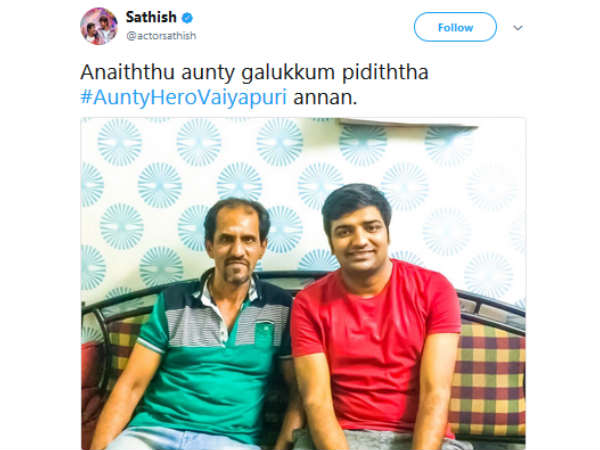Click the blue verified badge beside Sathish

[187, 18]
